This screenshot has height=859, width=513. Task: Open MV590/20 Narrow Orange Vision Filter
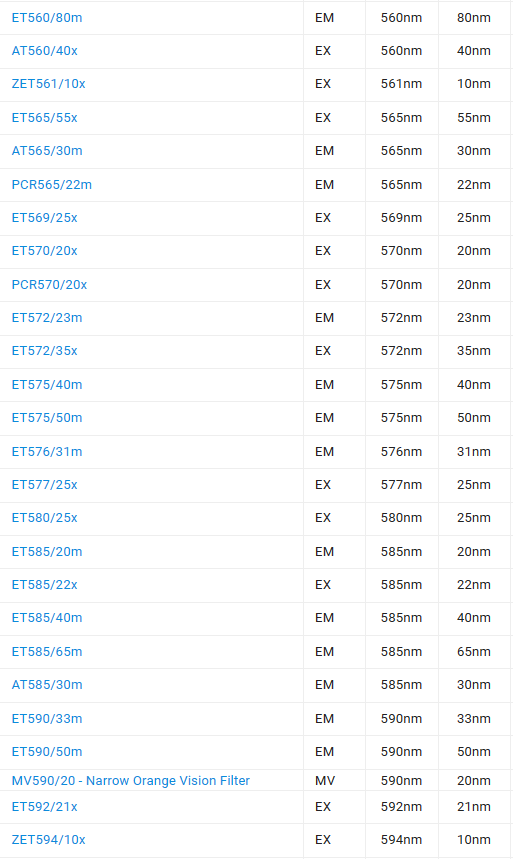click(x=130, y=781)
